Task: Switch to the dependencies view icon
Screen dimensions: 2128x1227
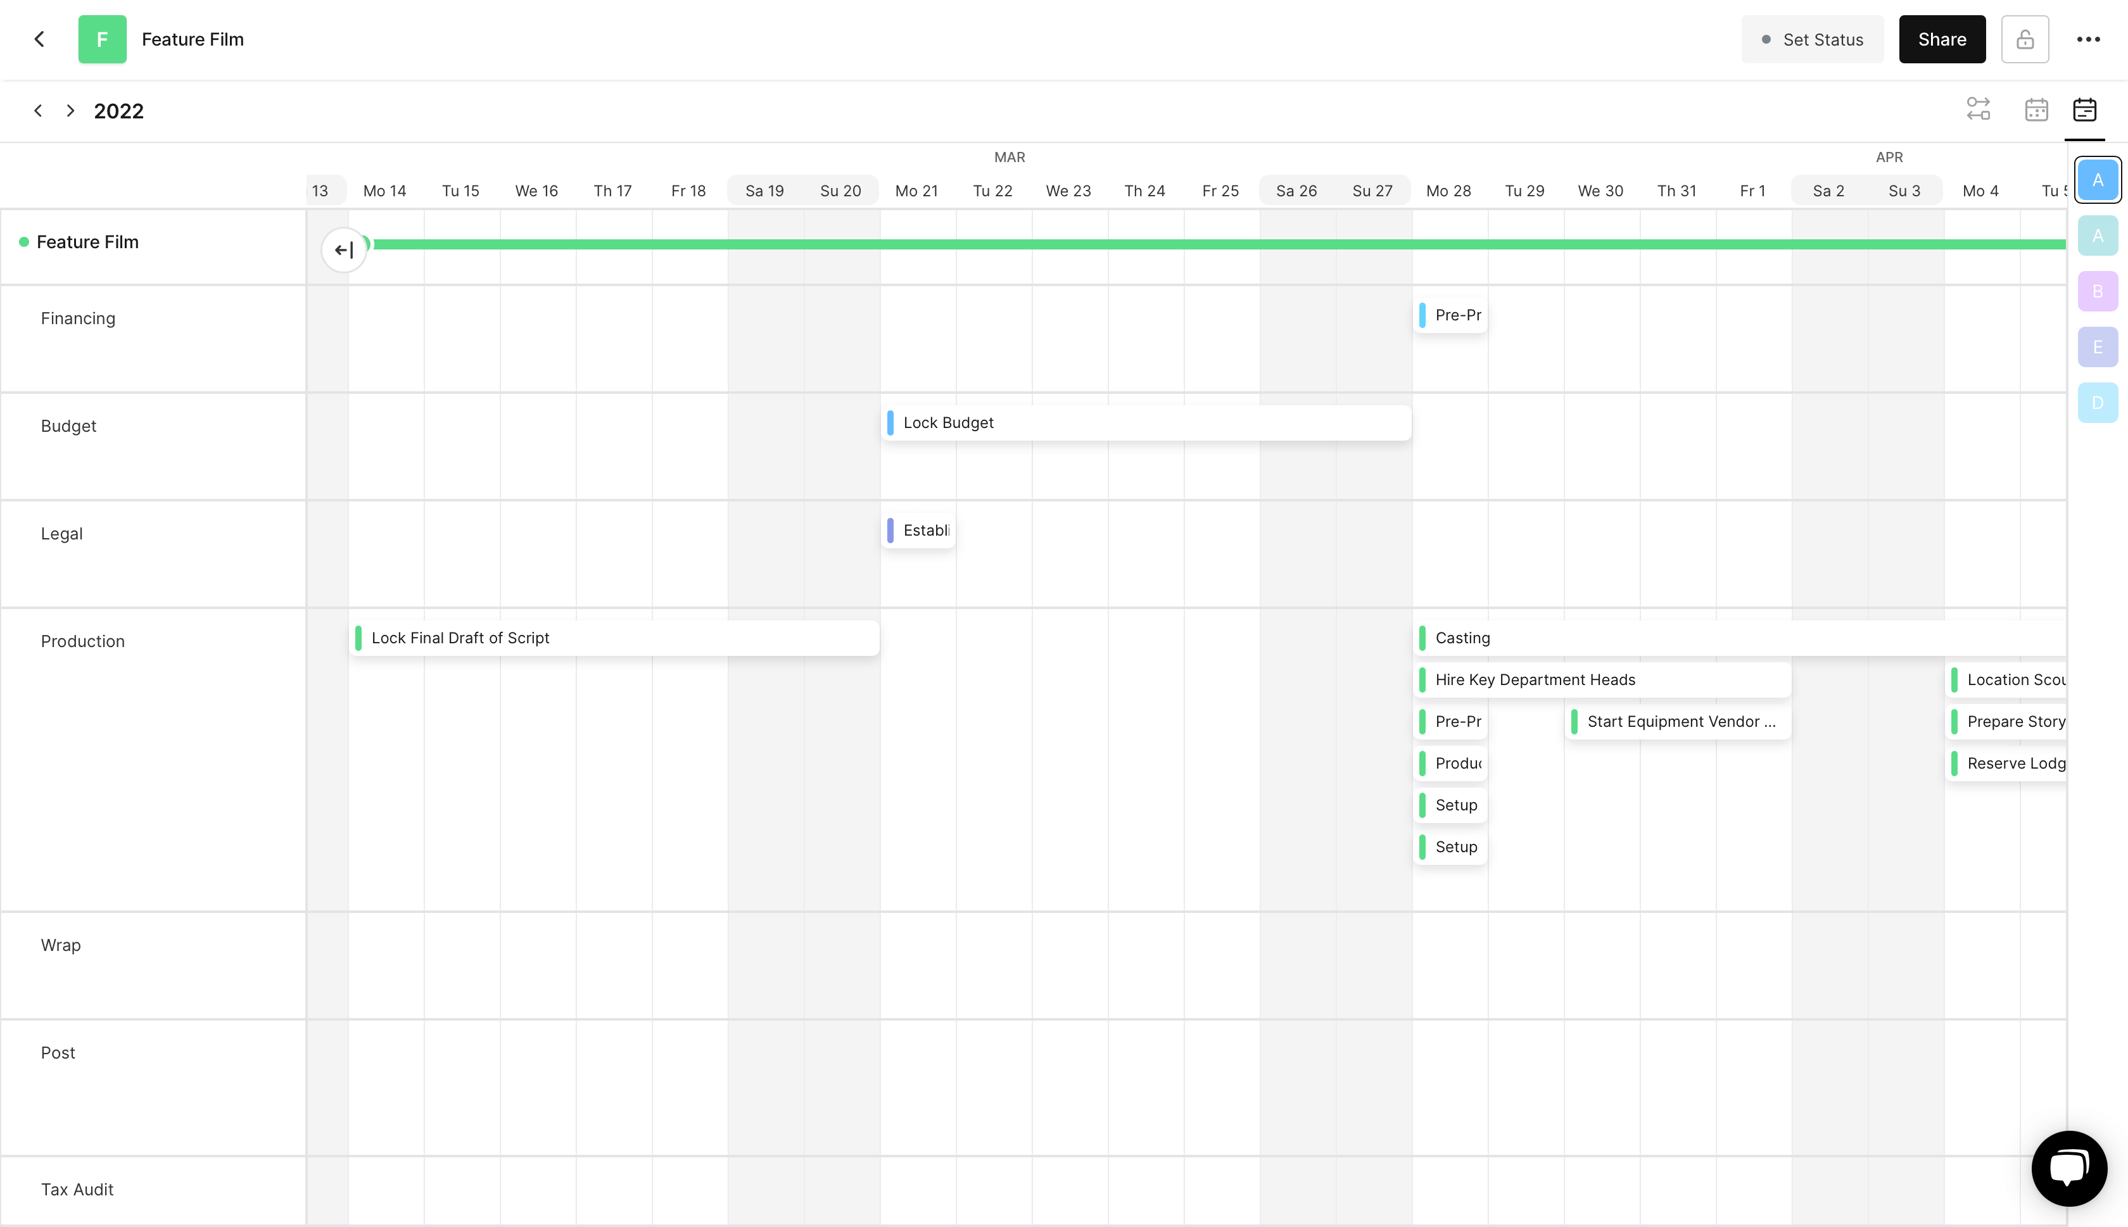Action: [1978, 110]
